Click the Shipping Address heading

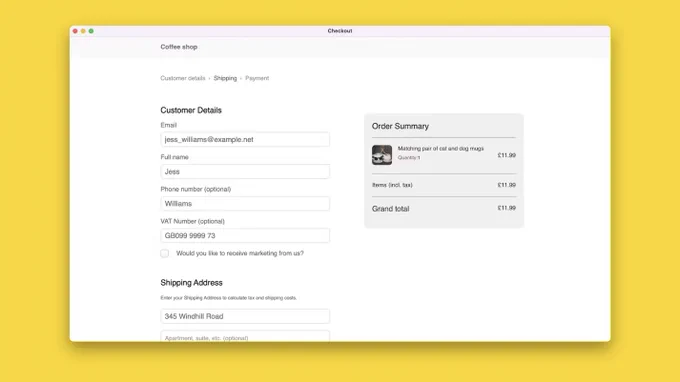tap(191, 283)
